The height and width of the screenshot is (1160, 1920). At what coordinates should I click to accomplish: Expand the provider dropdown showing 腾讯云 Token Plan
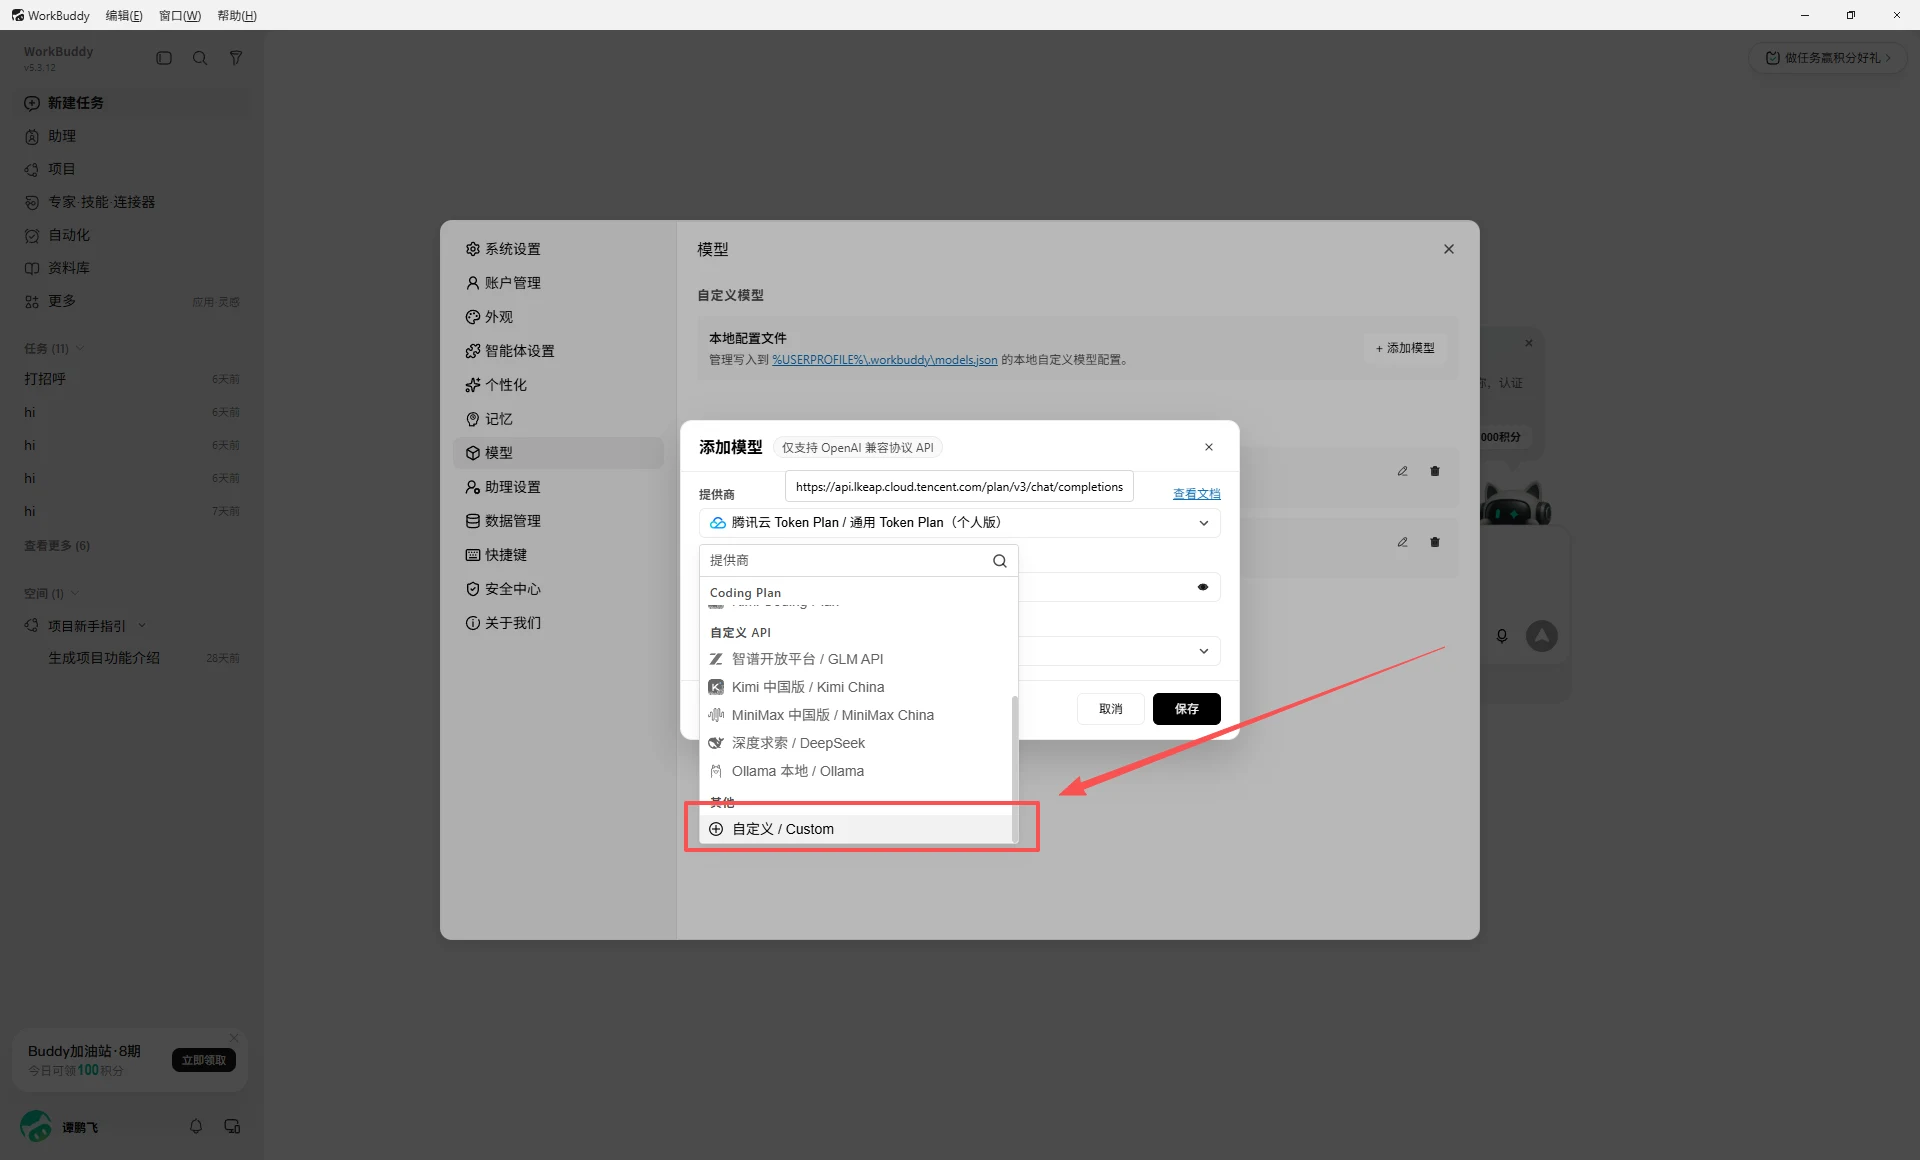click(x=959, y=523)
